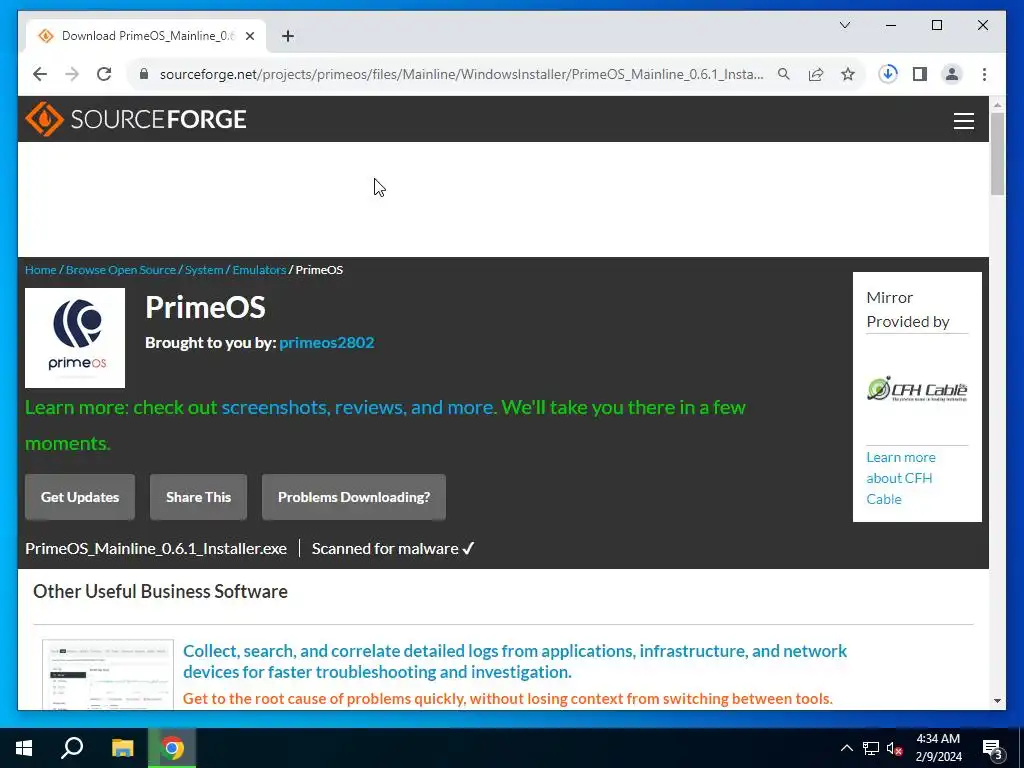Open File Explorer from taskbar

122,748
